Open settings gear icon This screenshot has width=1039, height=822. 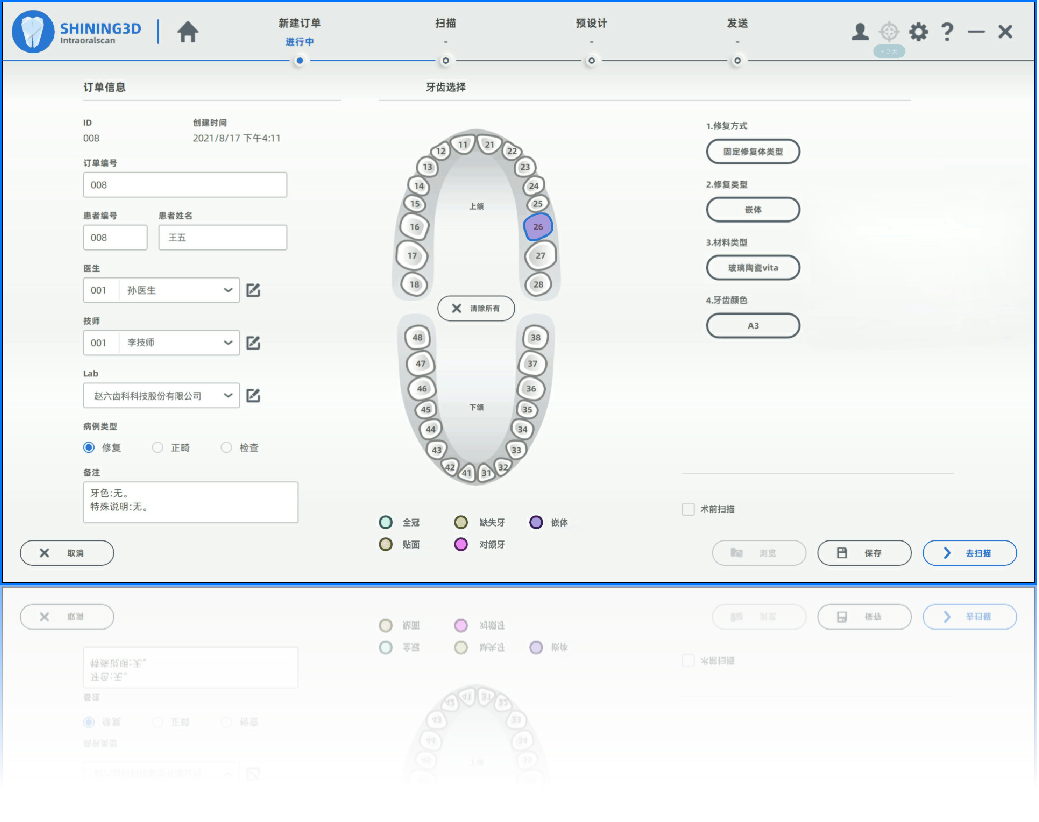[918, 32]
